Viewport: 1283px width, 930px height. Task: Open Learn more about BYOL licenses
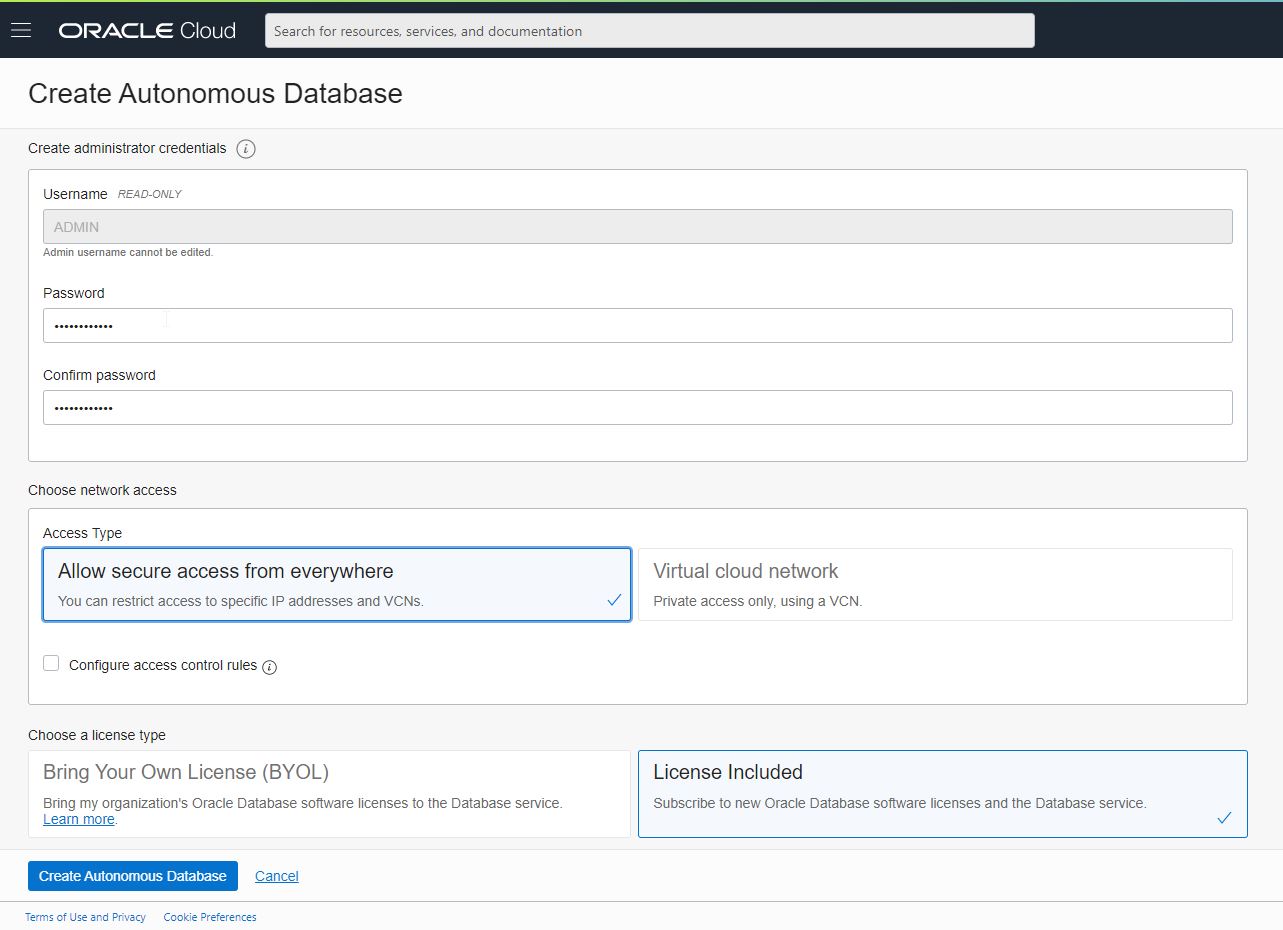(x=77, y=819)
